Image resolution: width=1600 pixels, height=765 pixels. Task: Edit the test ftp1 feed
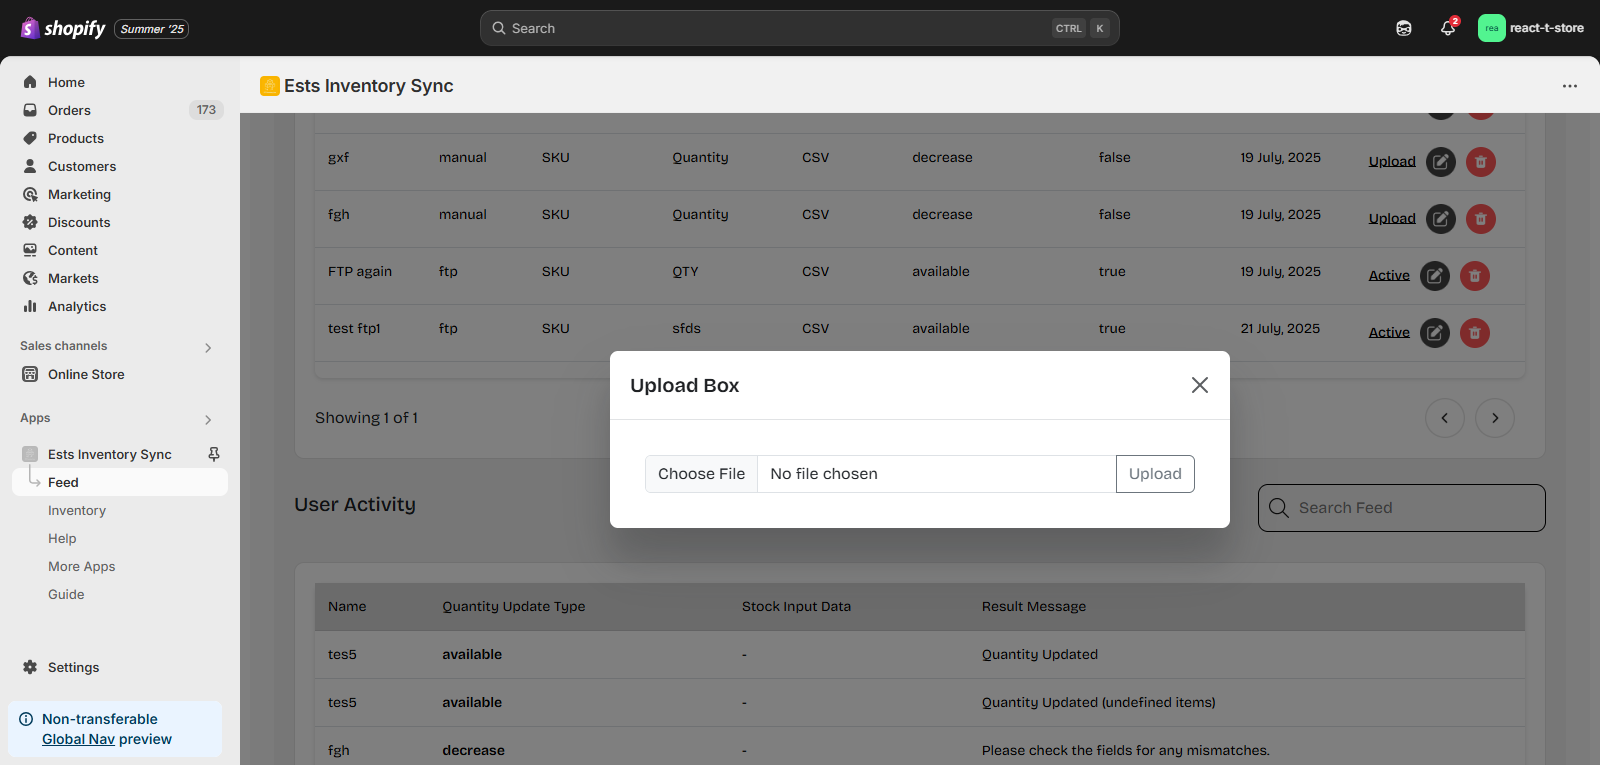click(1435, 332)
